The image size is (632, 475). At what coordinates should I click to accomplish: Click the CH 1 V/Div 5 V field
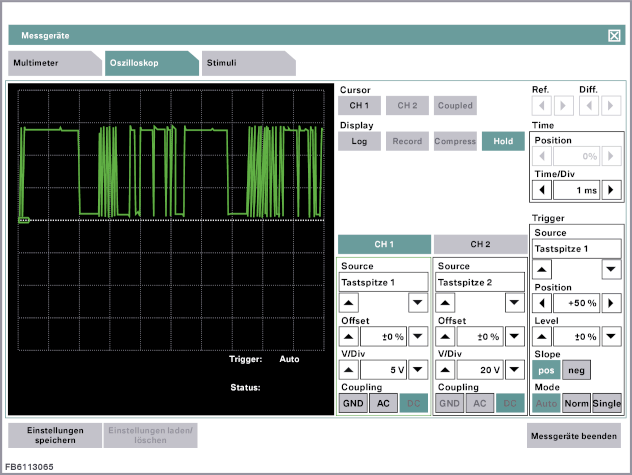click(383, 370)
